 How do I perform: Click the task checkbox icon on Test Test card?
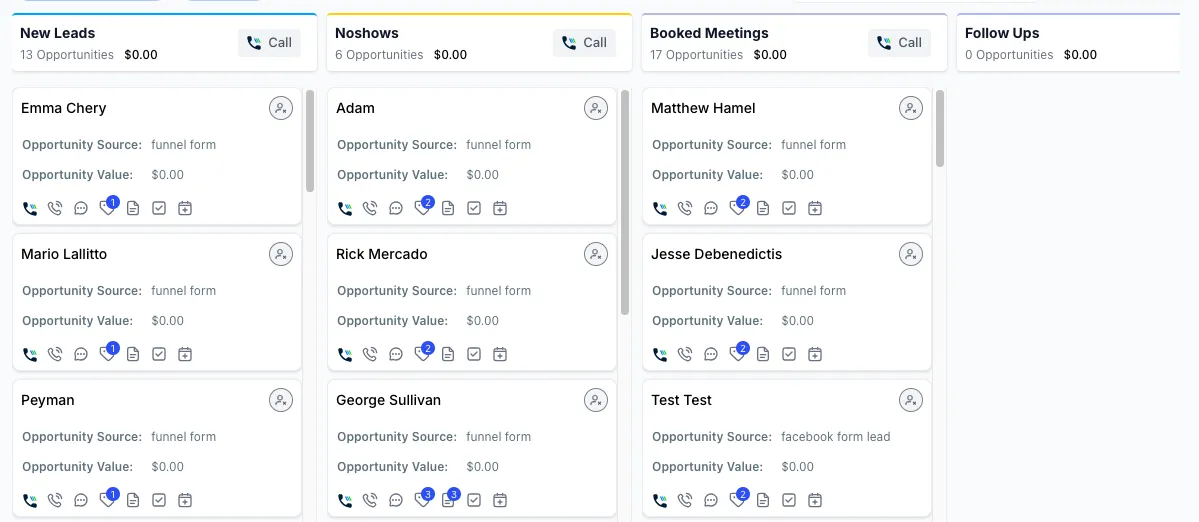pyautogui.click(x=789, y=500)
